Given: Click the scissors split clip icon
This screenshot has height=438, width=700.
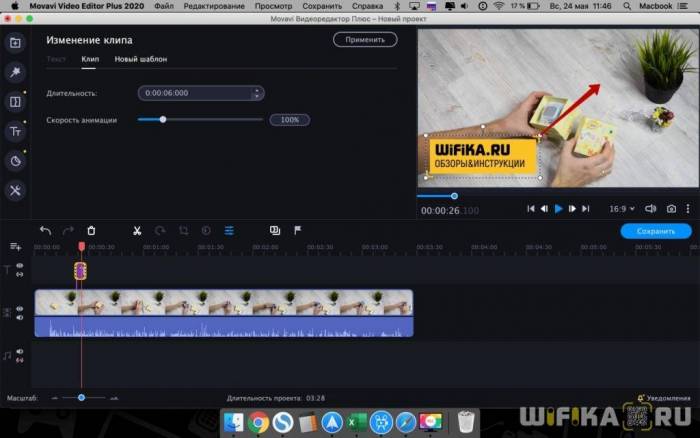Looking at the screenshot, I should tap(137, 230).
